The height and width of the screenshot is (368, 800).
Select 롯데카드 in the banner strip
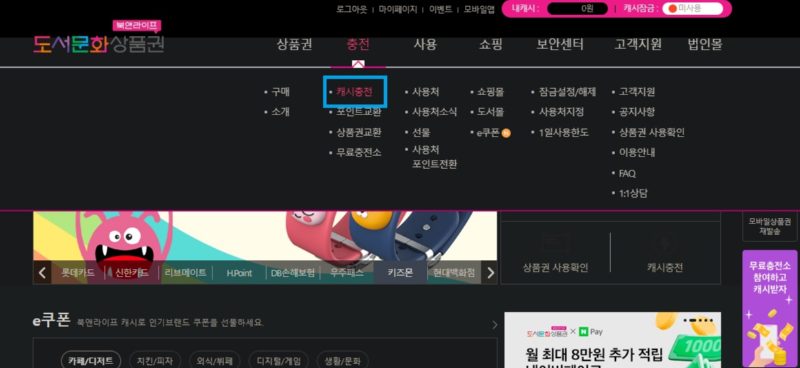pyautogui.click(x=78, y=273)
